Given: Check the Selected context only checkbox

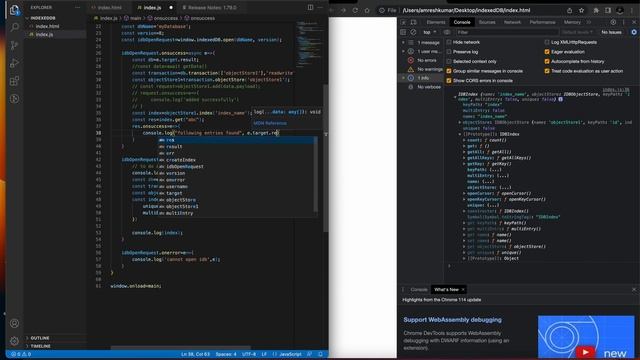Looking at the screenshot, I should [x=449, y=61].
